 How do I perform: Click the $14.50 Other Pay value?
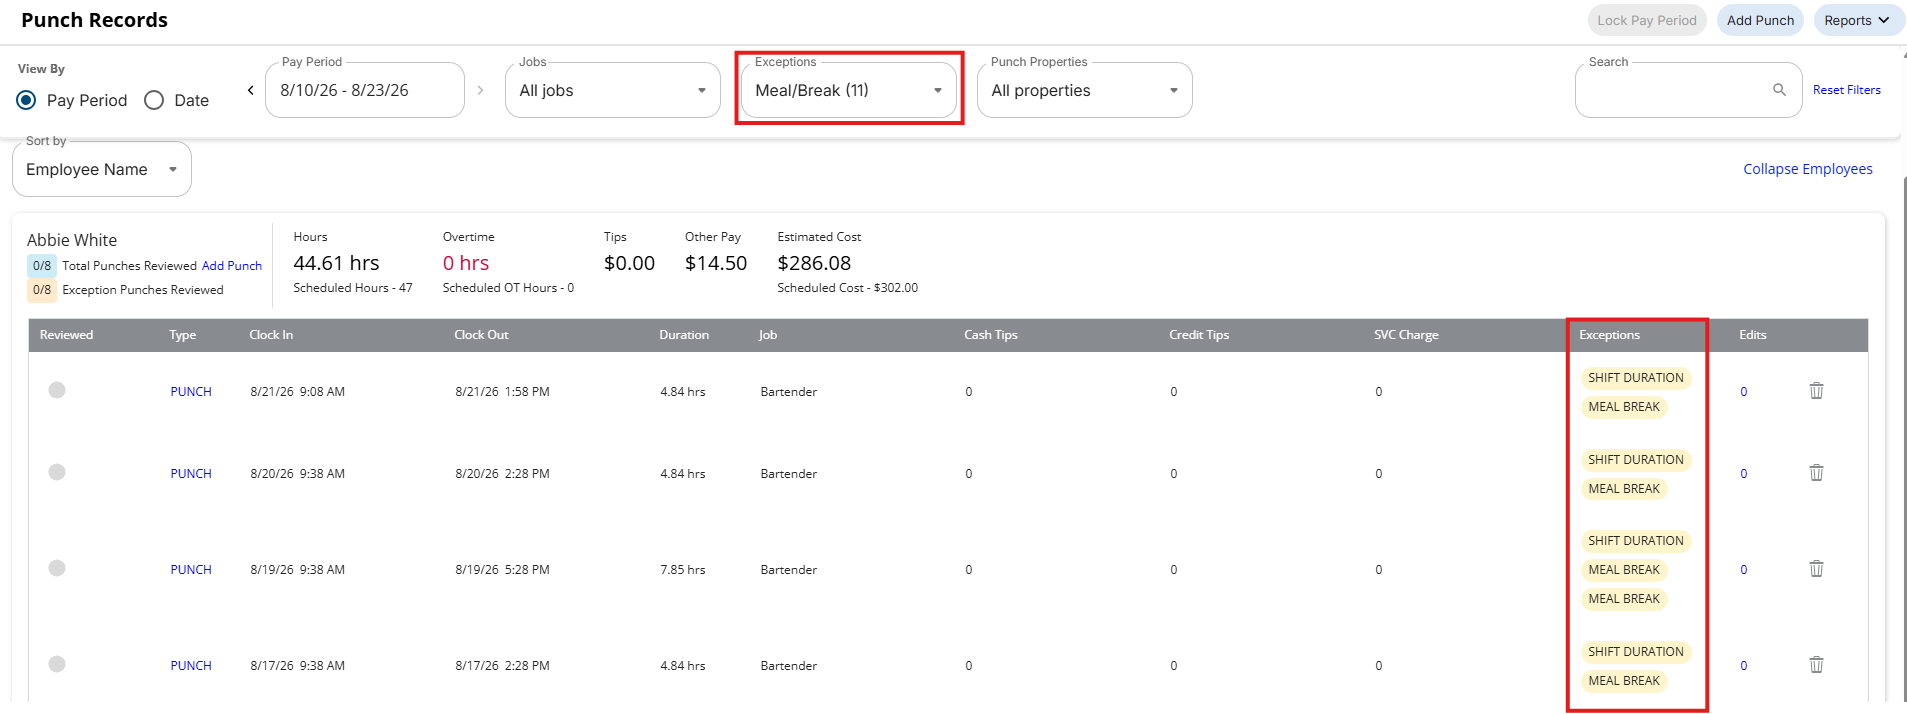716,263
